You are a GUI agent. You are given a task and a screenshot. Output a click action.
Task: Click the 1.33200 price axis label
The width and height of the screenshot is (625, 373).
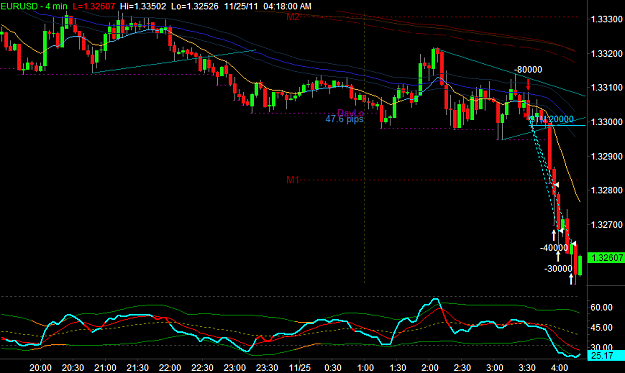[606, 53]
